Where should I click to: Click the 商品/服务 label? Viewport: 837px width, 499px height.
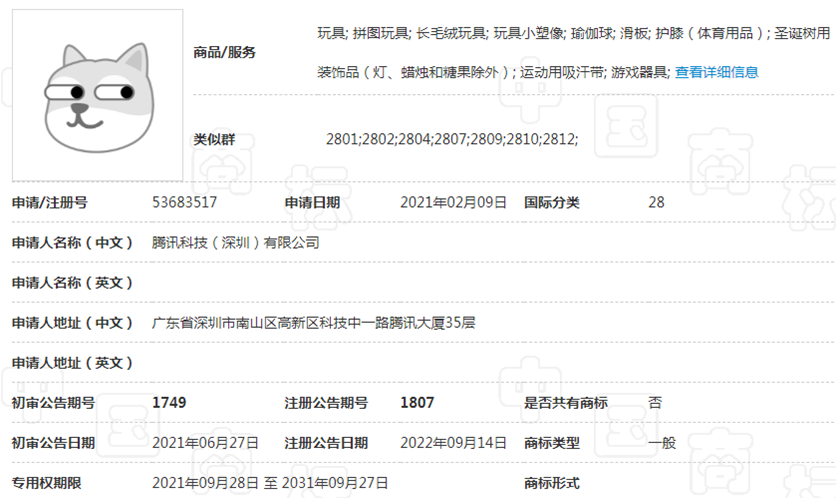pyautogui.click(x=225, y=52)
